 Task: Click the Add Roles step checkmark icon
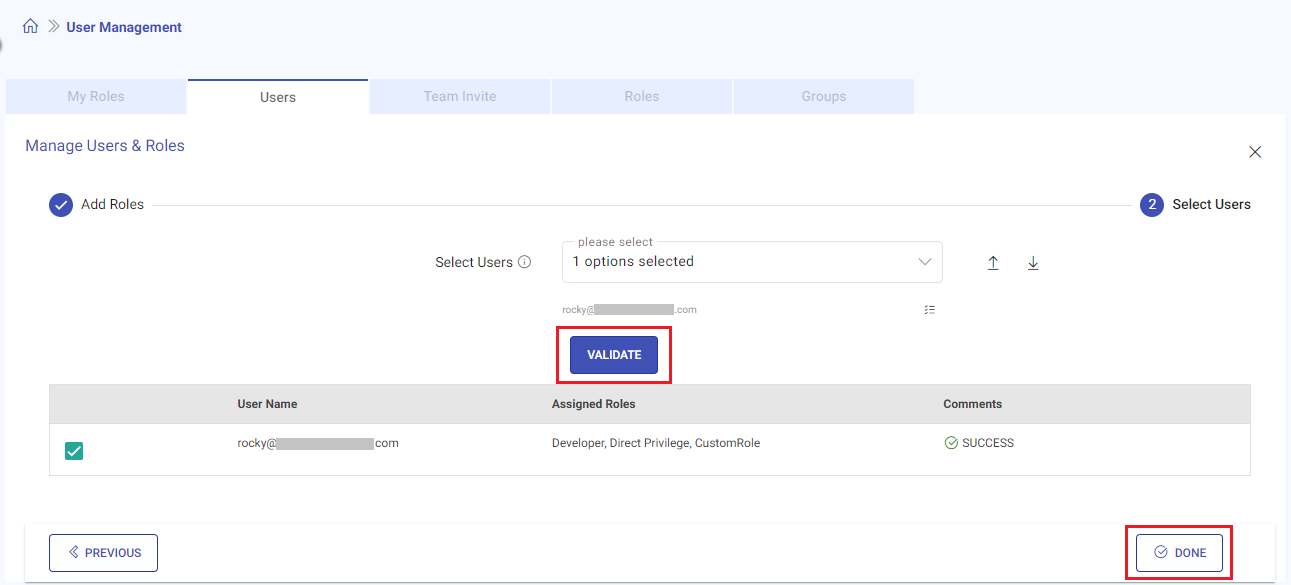[61, 205]
